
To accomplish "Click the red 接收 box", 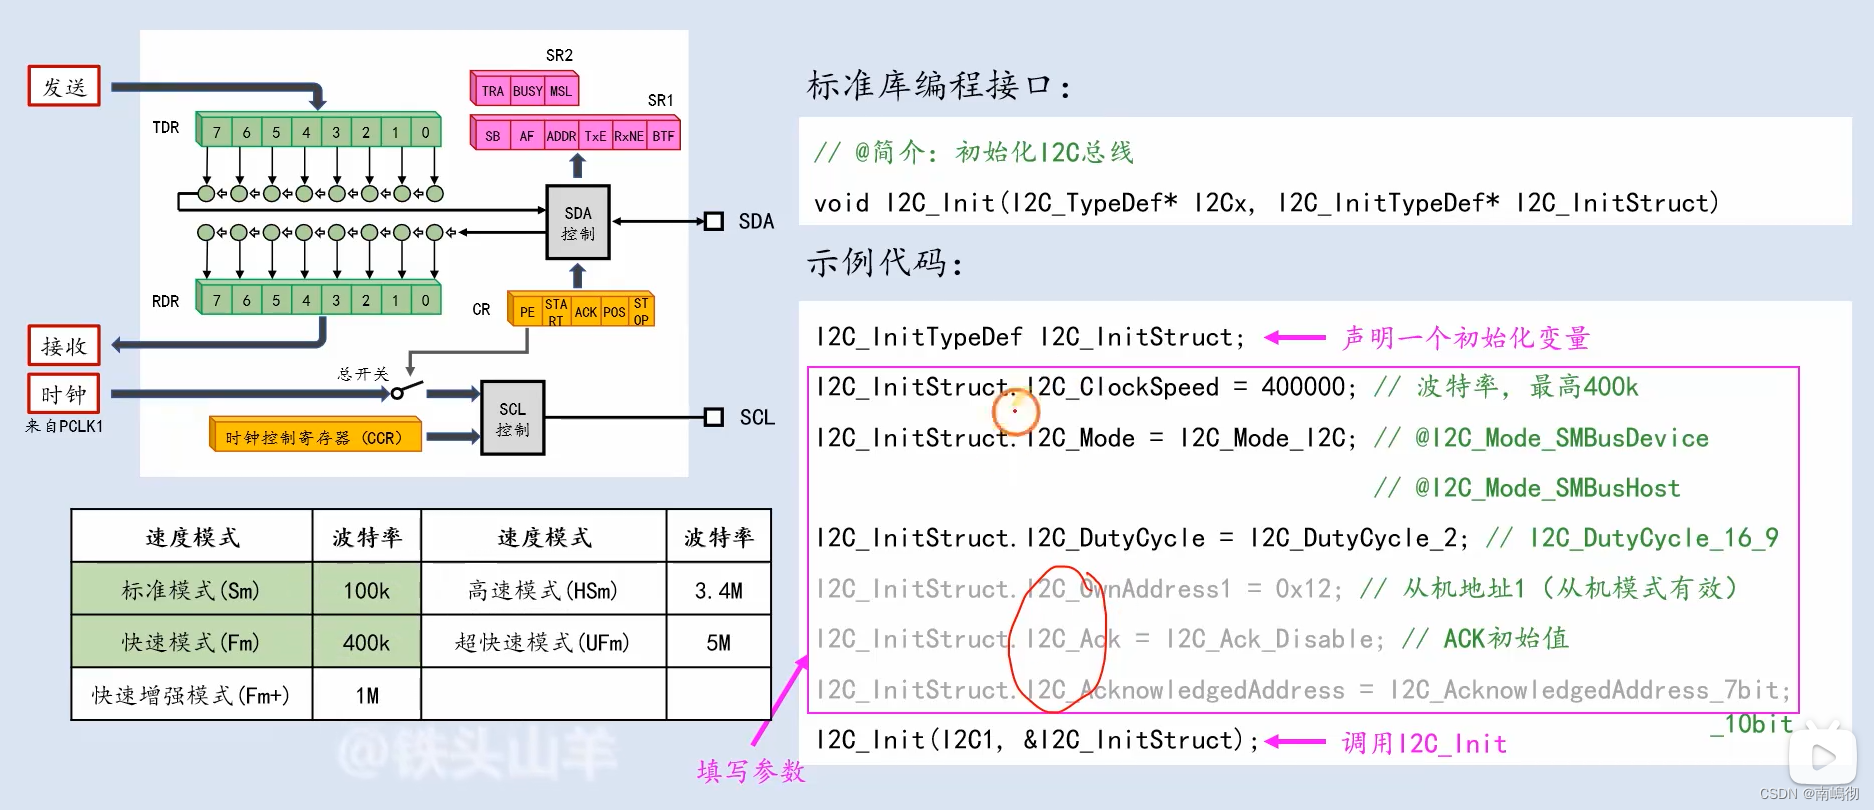I will point(64,346).
